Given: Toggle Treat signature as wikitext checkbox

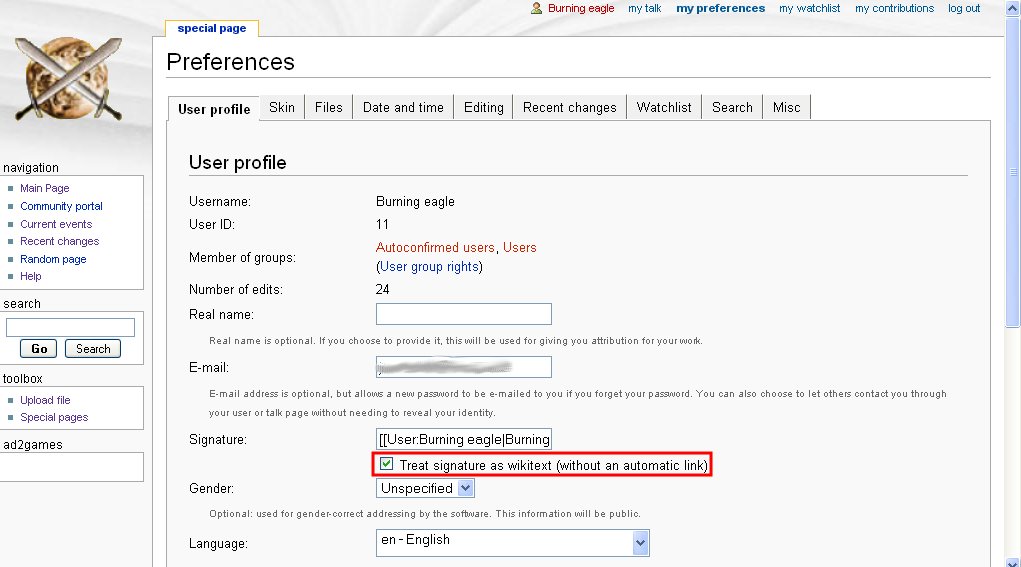Looking at the screenshot, I should pos(386,464).
